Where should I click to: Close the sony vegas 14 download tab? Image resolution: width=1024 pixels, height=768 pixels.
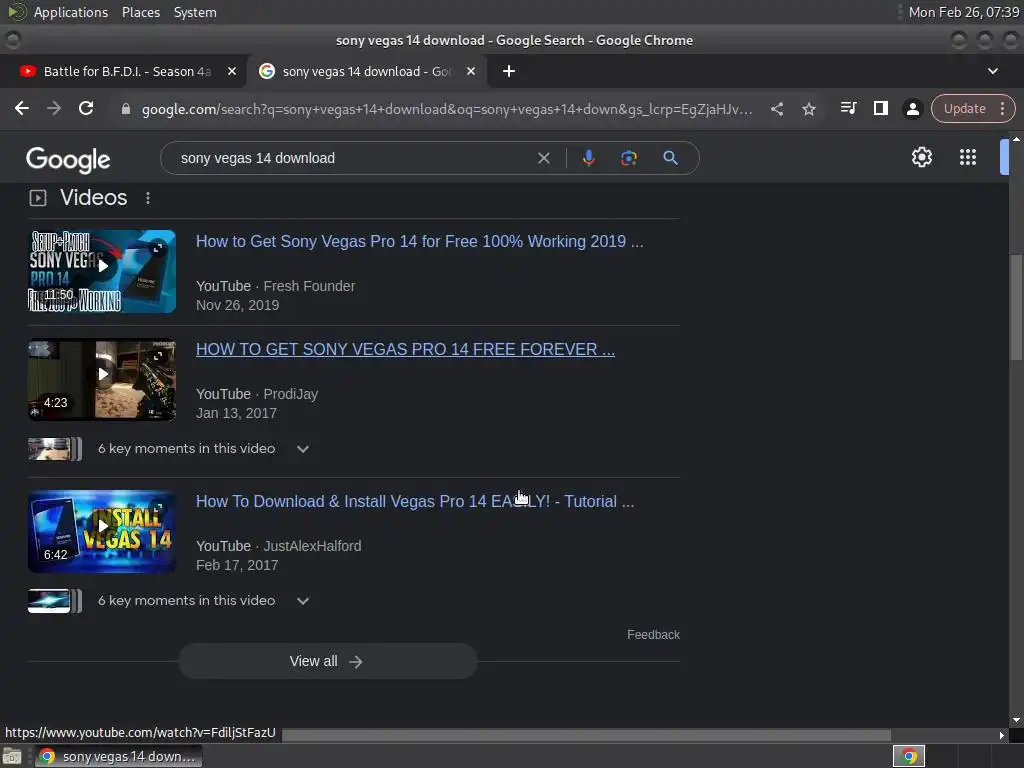coord(471,71)
